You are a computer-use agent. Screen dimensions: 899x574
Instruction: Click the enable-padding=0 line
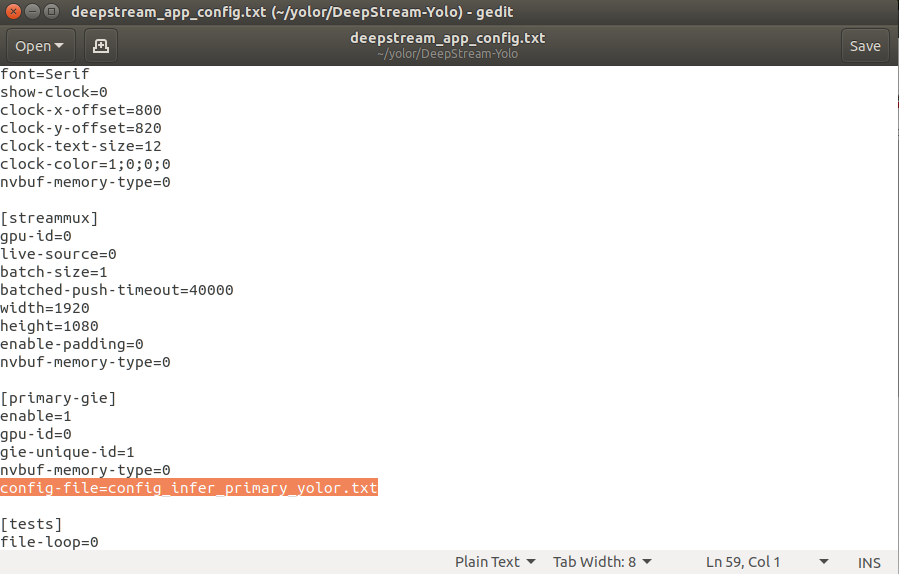pyautogui.click(x=72, y=344)
